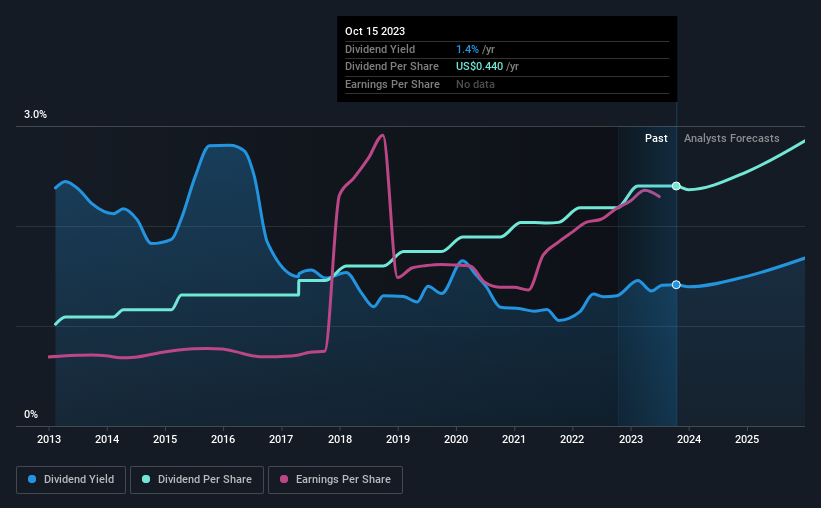This screenshot has width=821, height=508.
Task: Click the Analysts Forecasts label
Action: (x=731, y=138)
